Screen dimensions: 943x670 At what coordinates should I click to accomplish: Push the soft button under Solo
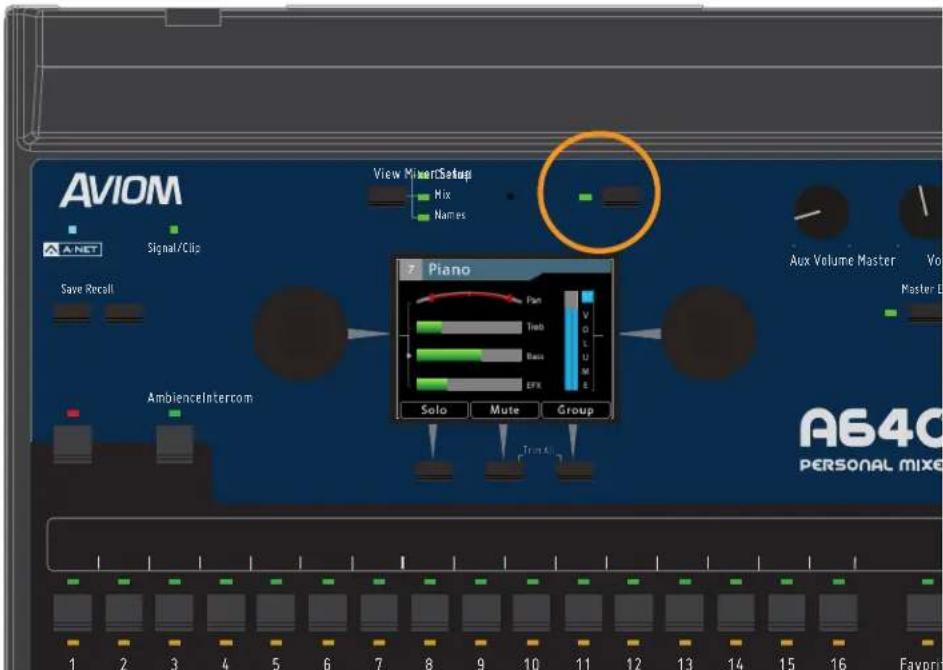pos(434,470)
